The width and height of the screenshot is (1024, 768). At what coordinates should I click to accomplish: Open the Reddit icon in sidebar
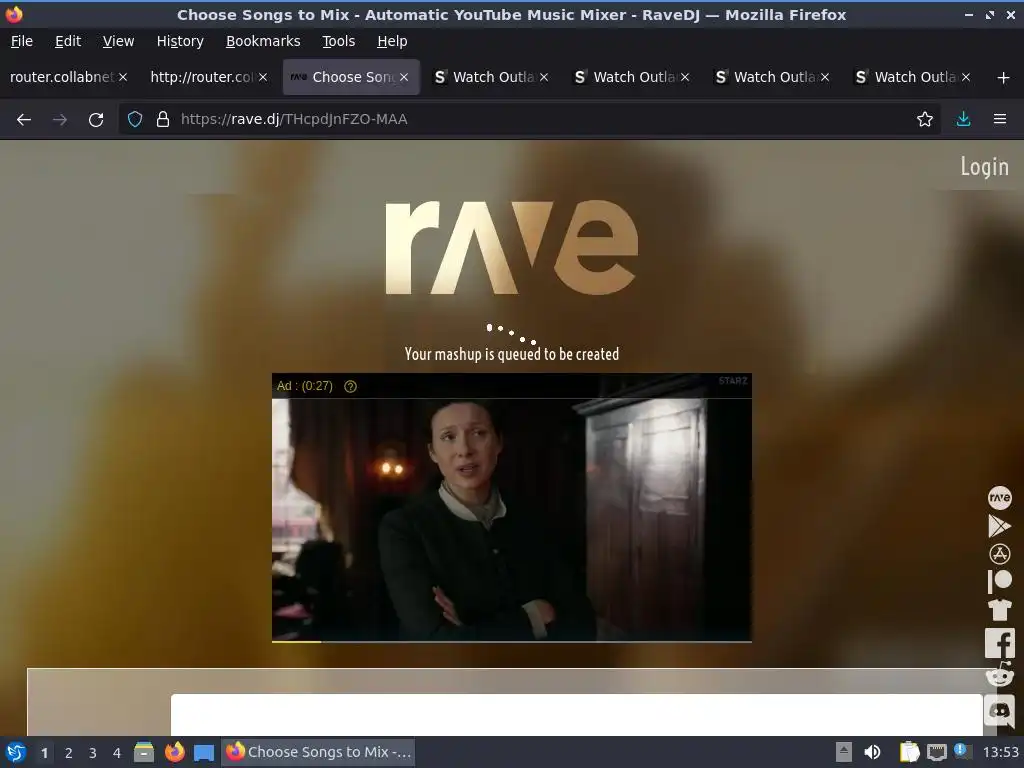tap(999, 675)
